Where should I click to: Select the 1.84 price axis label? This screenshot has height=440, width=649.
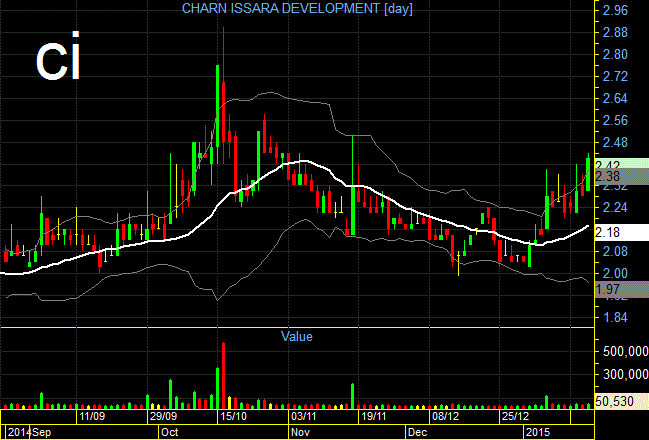coord(615,317)
